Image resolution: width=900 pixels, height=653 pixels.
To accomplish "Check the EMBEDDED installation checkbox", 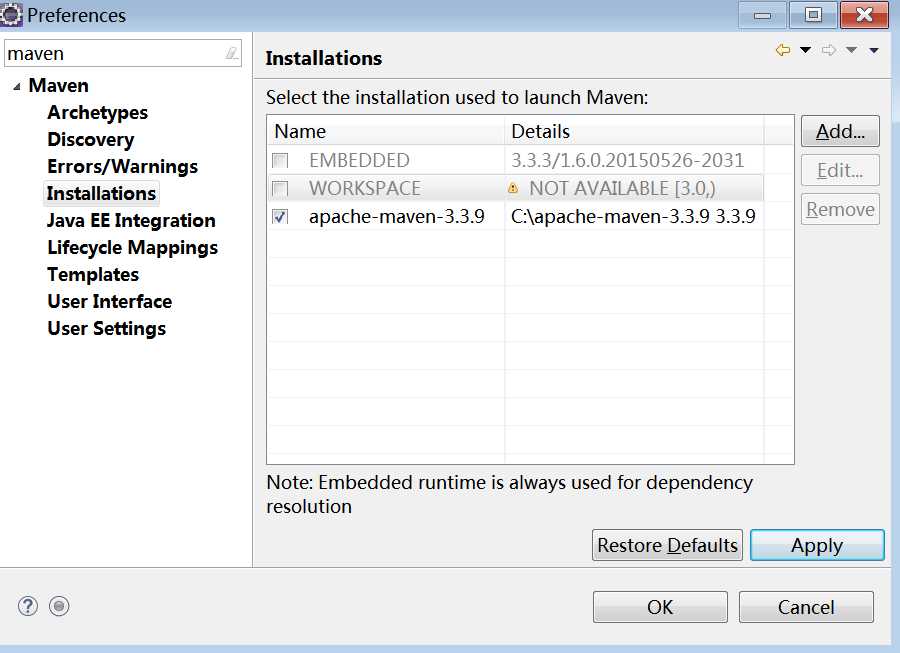I will 280,161.
